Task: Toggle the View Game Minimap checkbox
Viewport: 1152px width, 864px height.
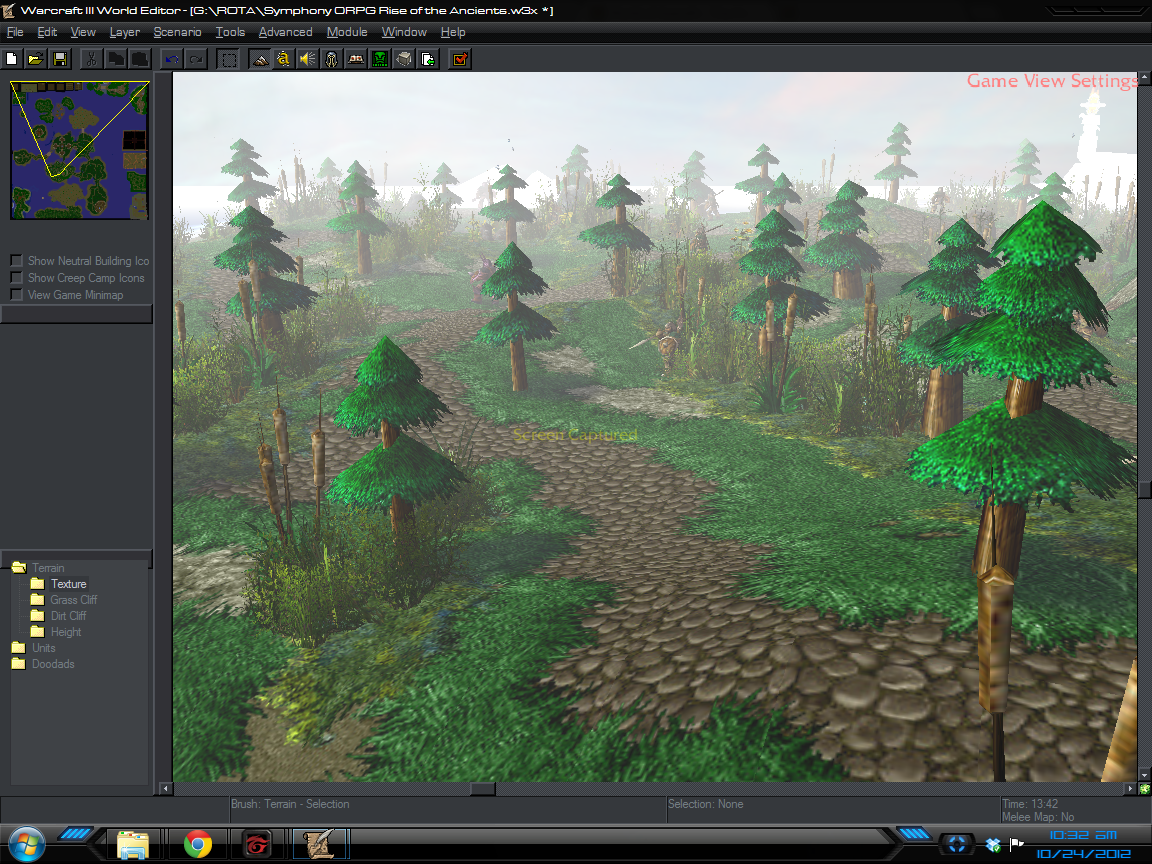Action: pyautogui.click(x=16, y=295)
